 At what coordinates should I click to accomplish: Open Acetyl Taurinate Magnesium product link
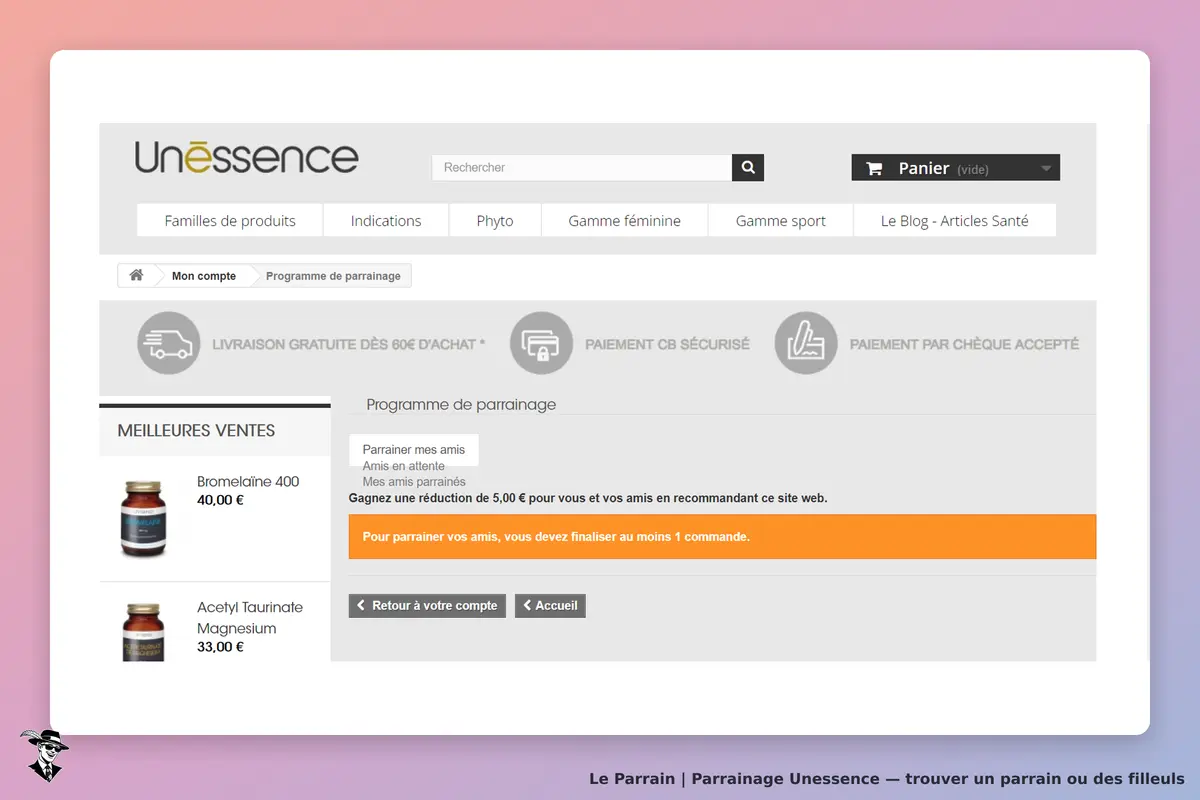250,618
